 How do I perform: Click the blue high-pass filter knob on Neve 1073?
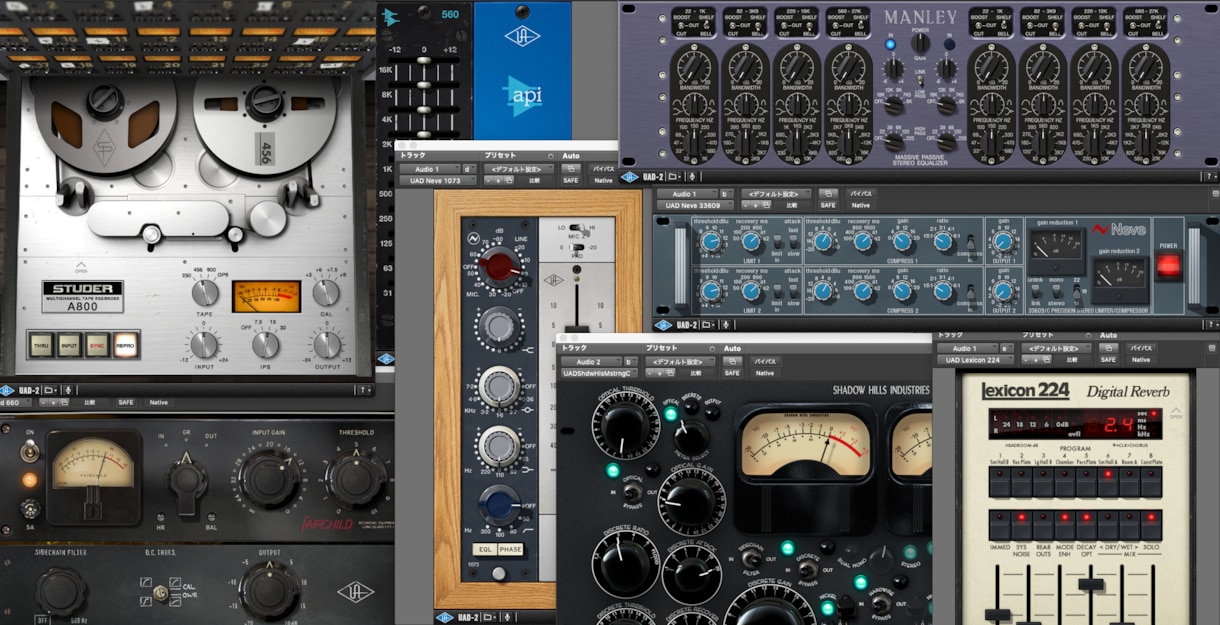click(499, 505)
